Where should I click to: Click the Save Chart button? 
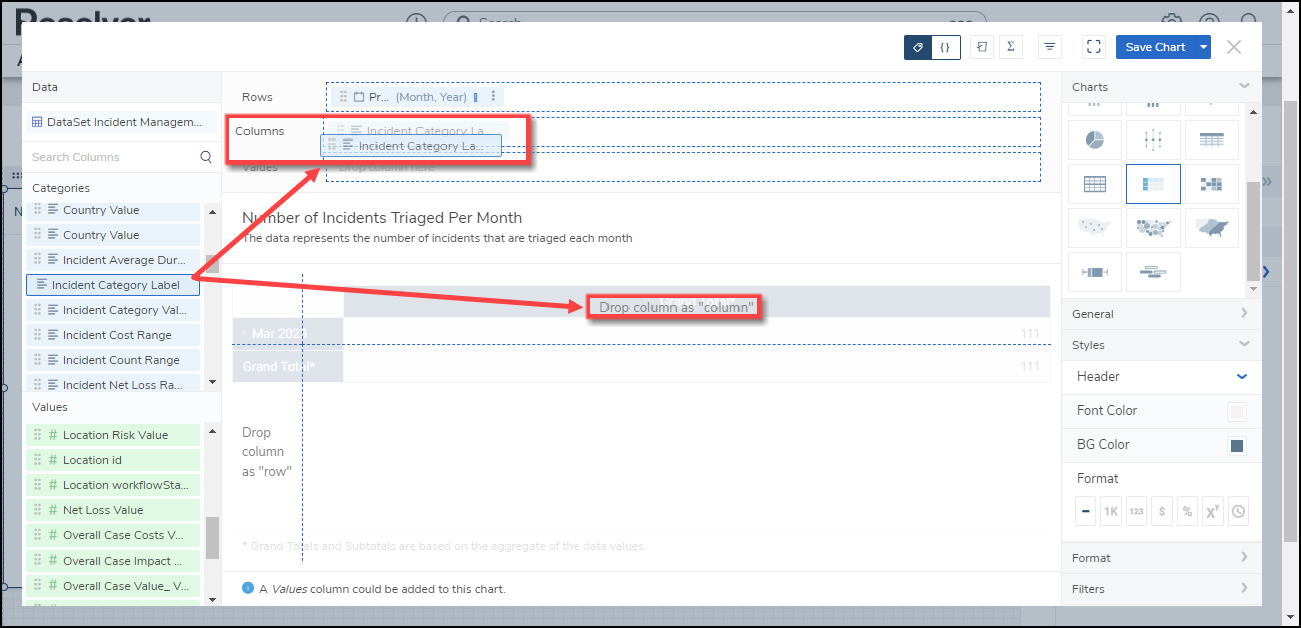click(x=1155, y=47)
